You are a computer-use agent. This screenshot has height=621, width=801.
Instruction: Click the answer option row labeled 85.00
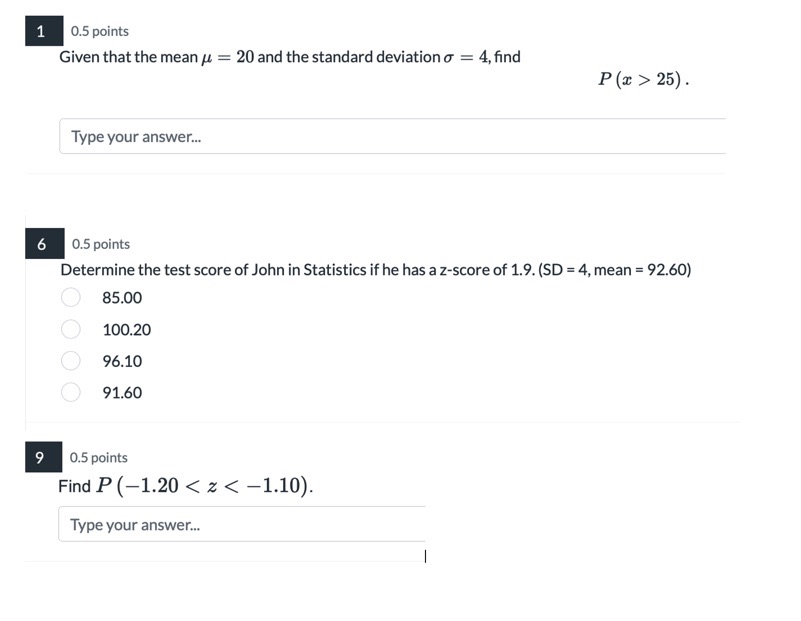pyautogui.click(x=124, y=298)
